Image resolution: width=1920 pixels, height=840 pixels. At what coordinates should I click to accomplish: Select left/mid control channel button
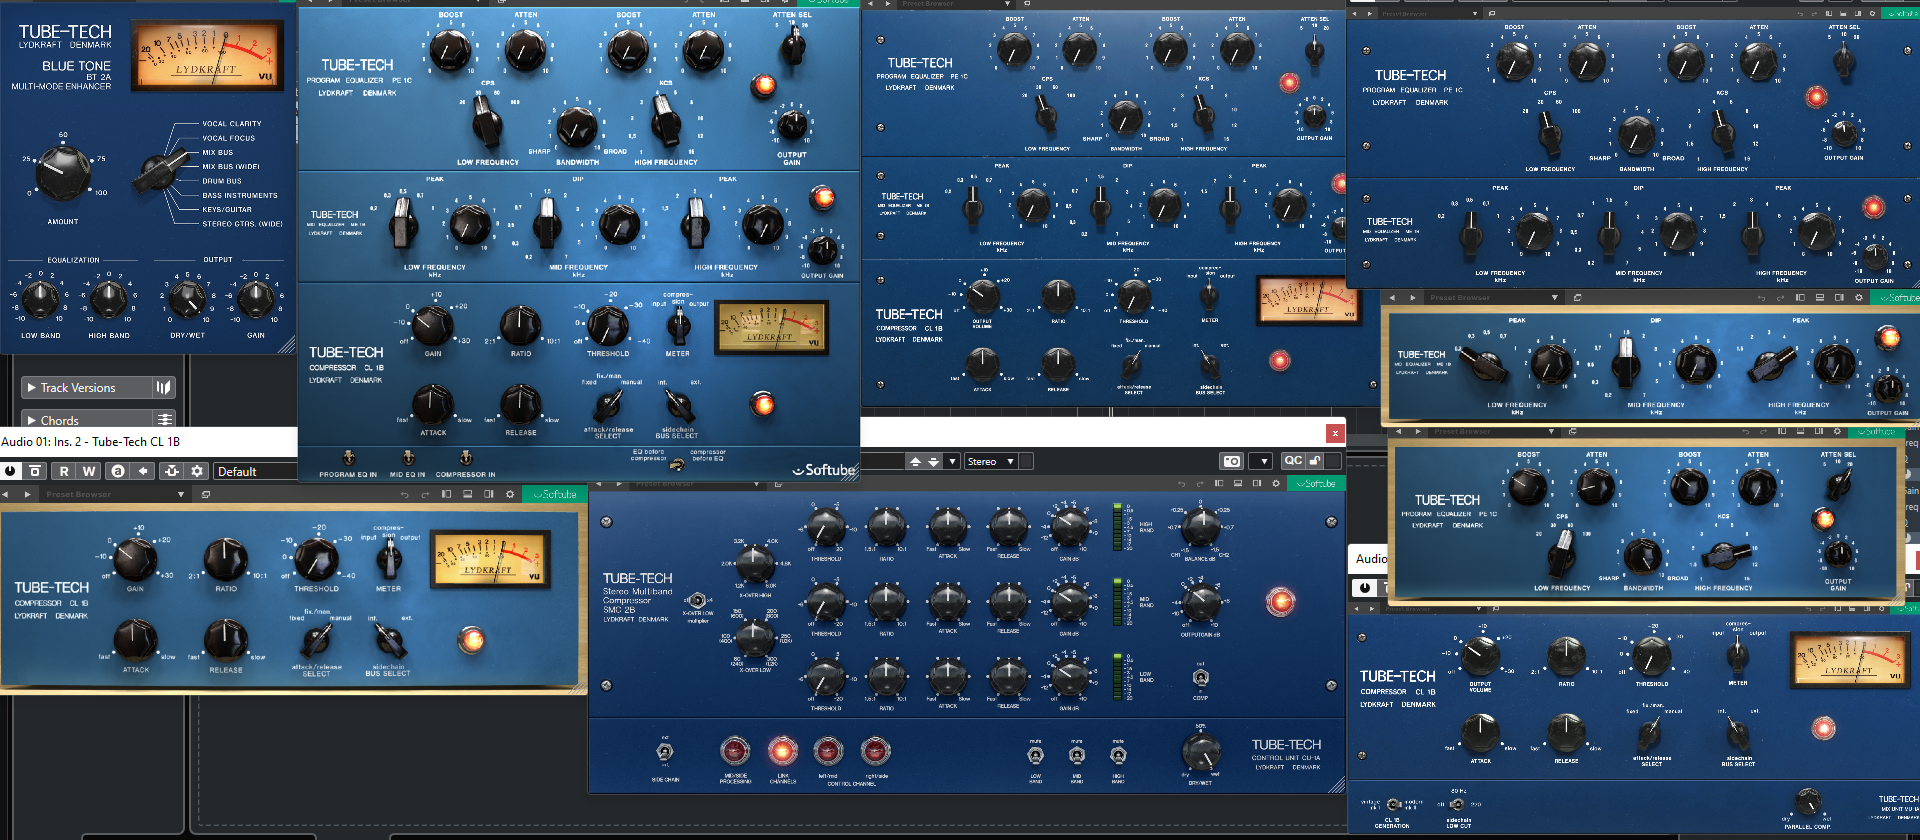point(828,750)
